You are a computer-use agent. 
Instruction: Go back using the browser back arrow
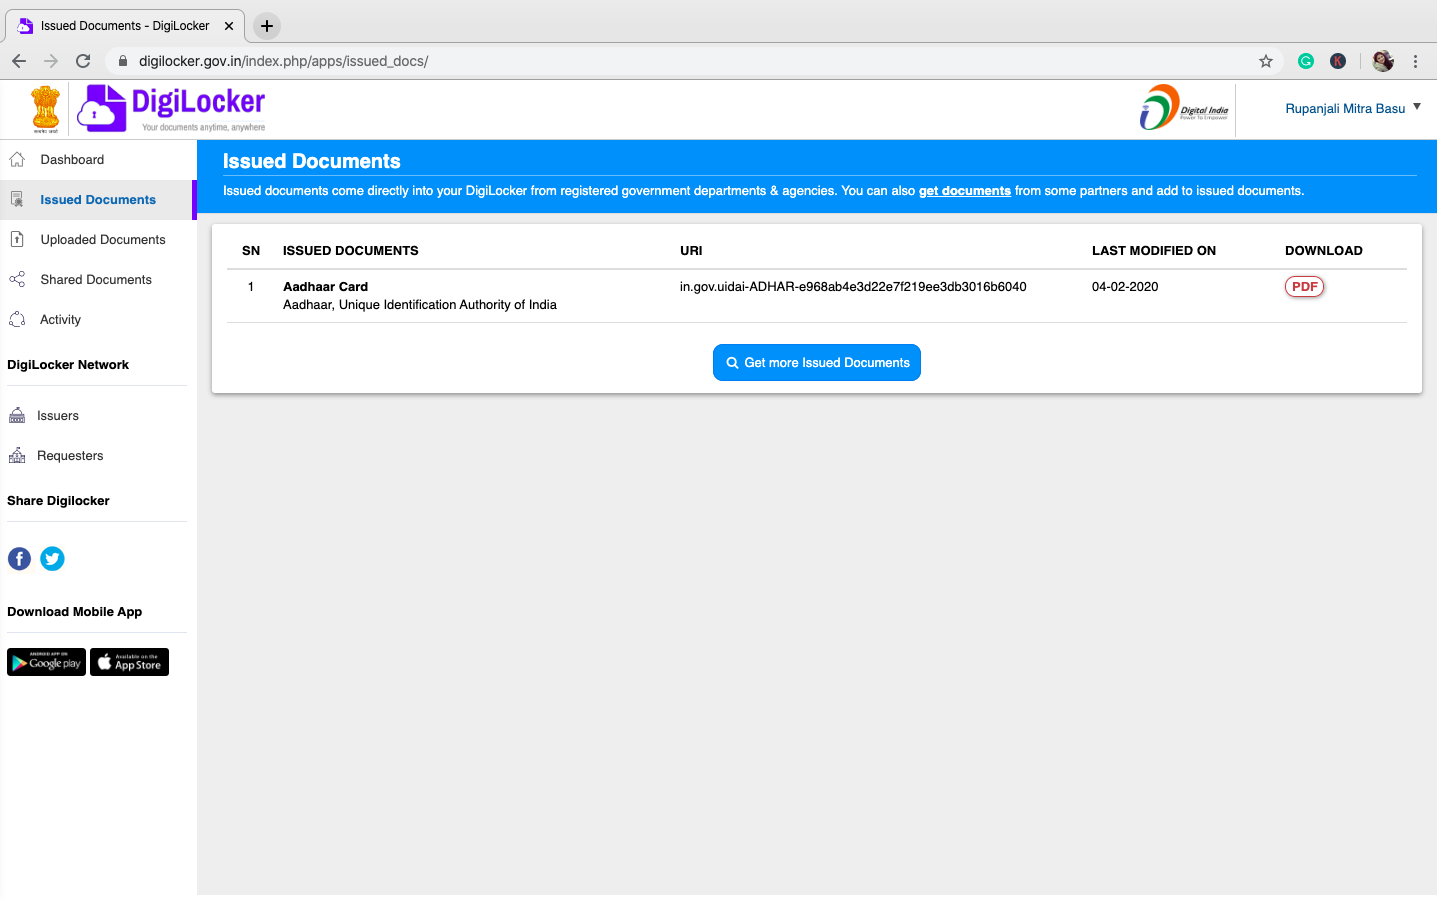point(19,61)
